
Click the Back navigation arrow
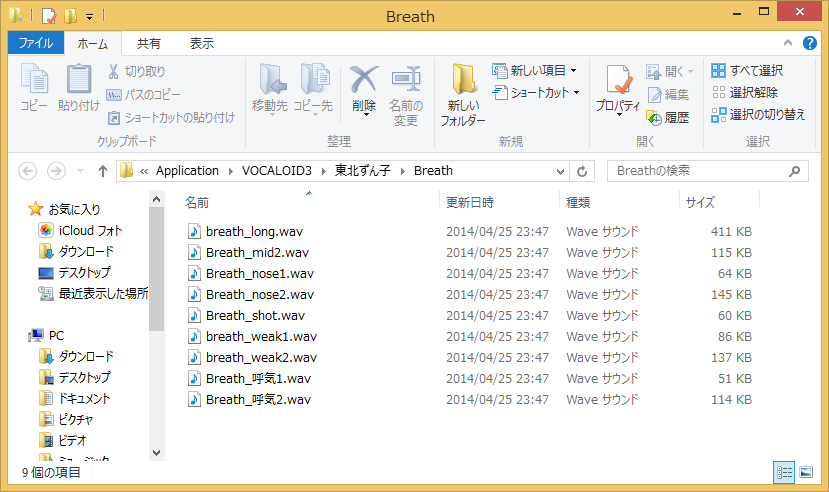[x=27, y=171]
